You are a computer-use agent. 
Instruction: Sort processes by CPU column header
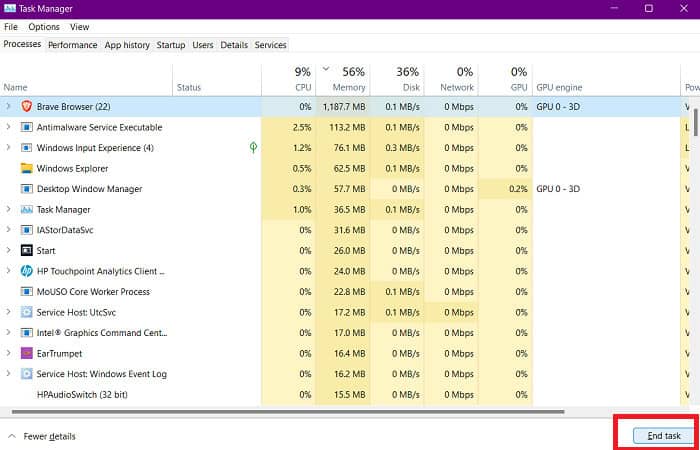click(x=288, y=80)
